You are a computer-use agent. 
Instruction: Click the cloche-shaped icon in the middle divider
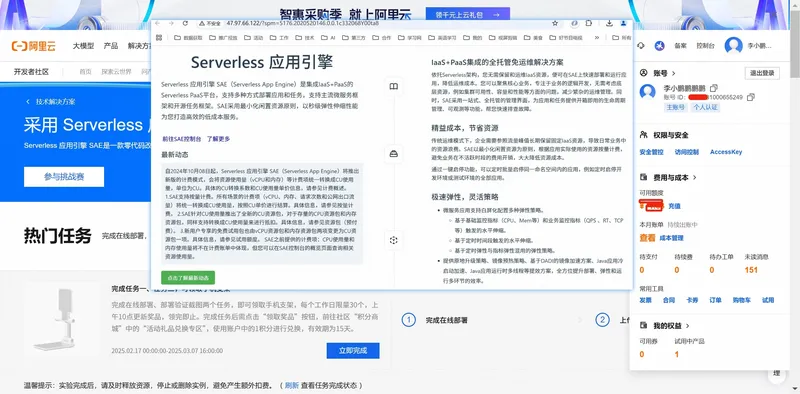[x=393, y=154]
